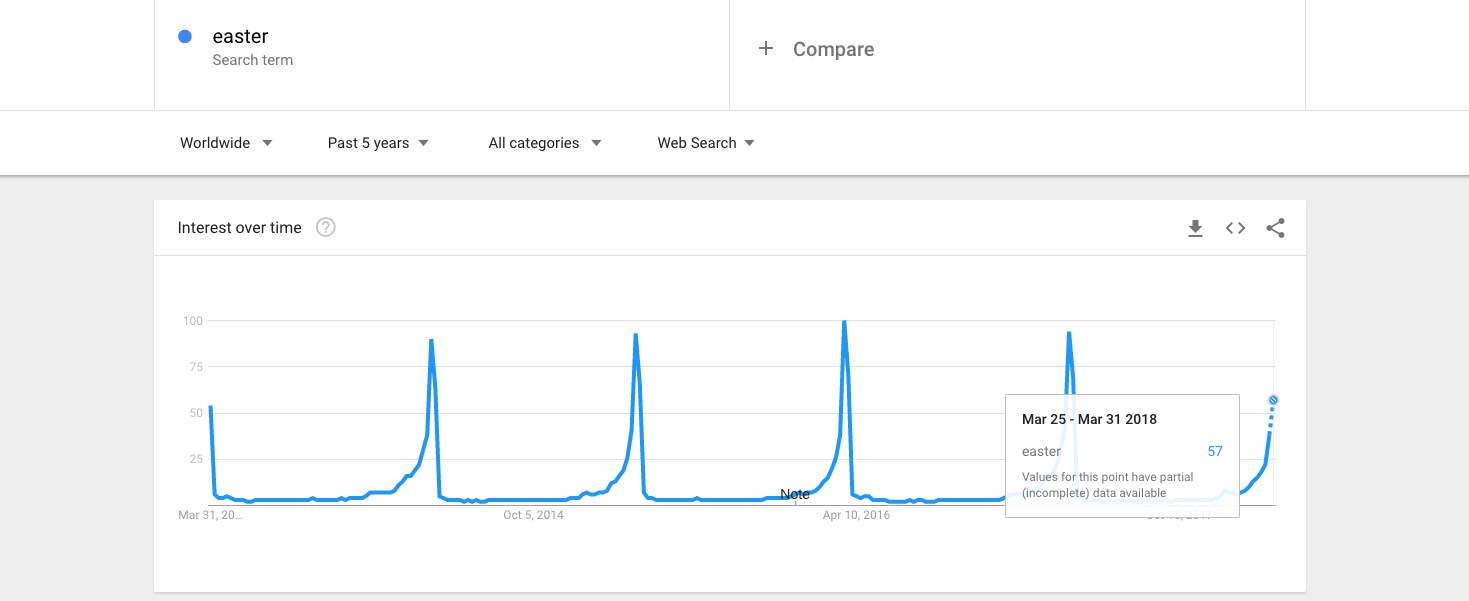Open the embed code icon

[x=1235, y=228]
